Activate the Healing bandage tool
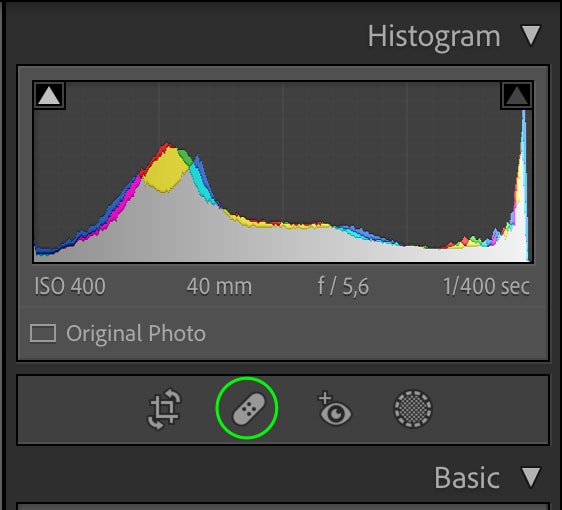The image size is (562, 510). click(x=249, y=409)
